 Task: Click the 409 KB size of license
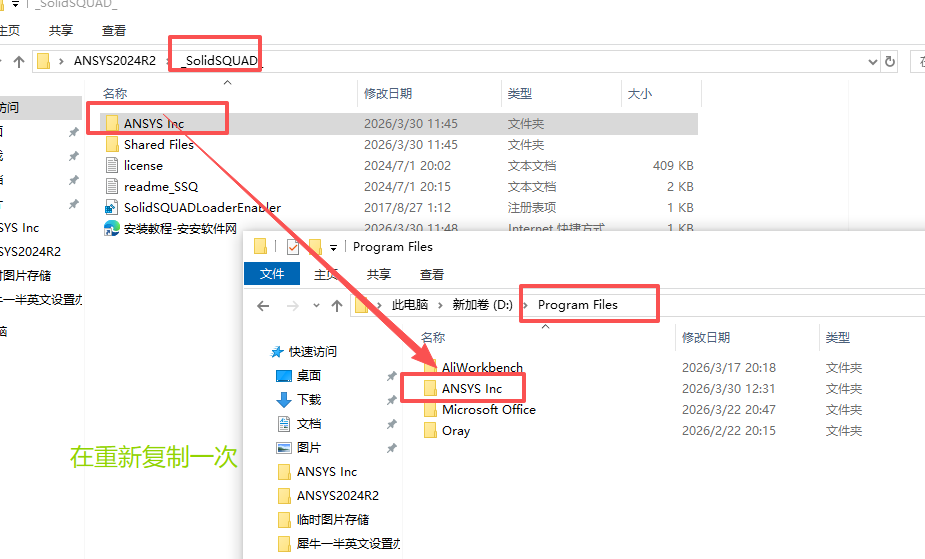673,166
